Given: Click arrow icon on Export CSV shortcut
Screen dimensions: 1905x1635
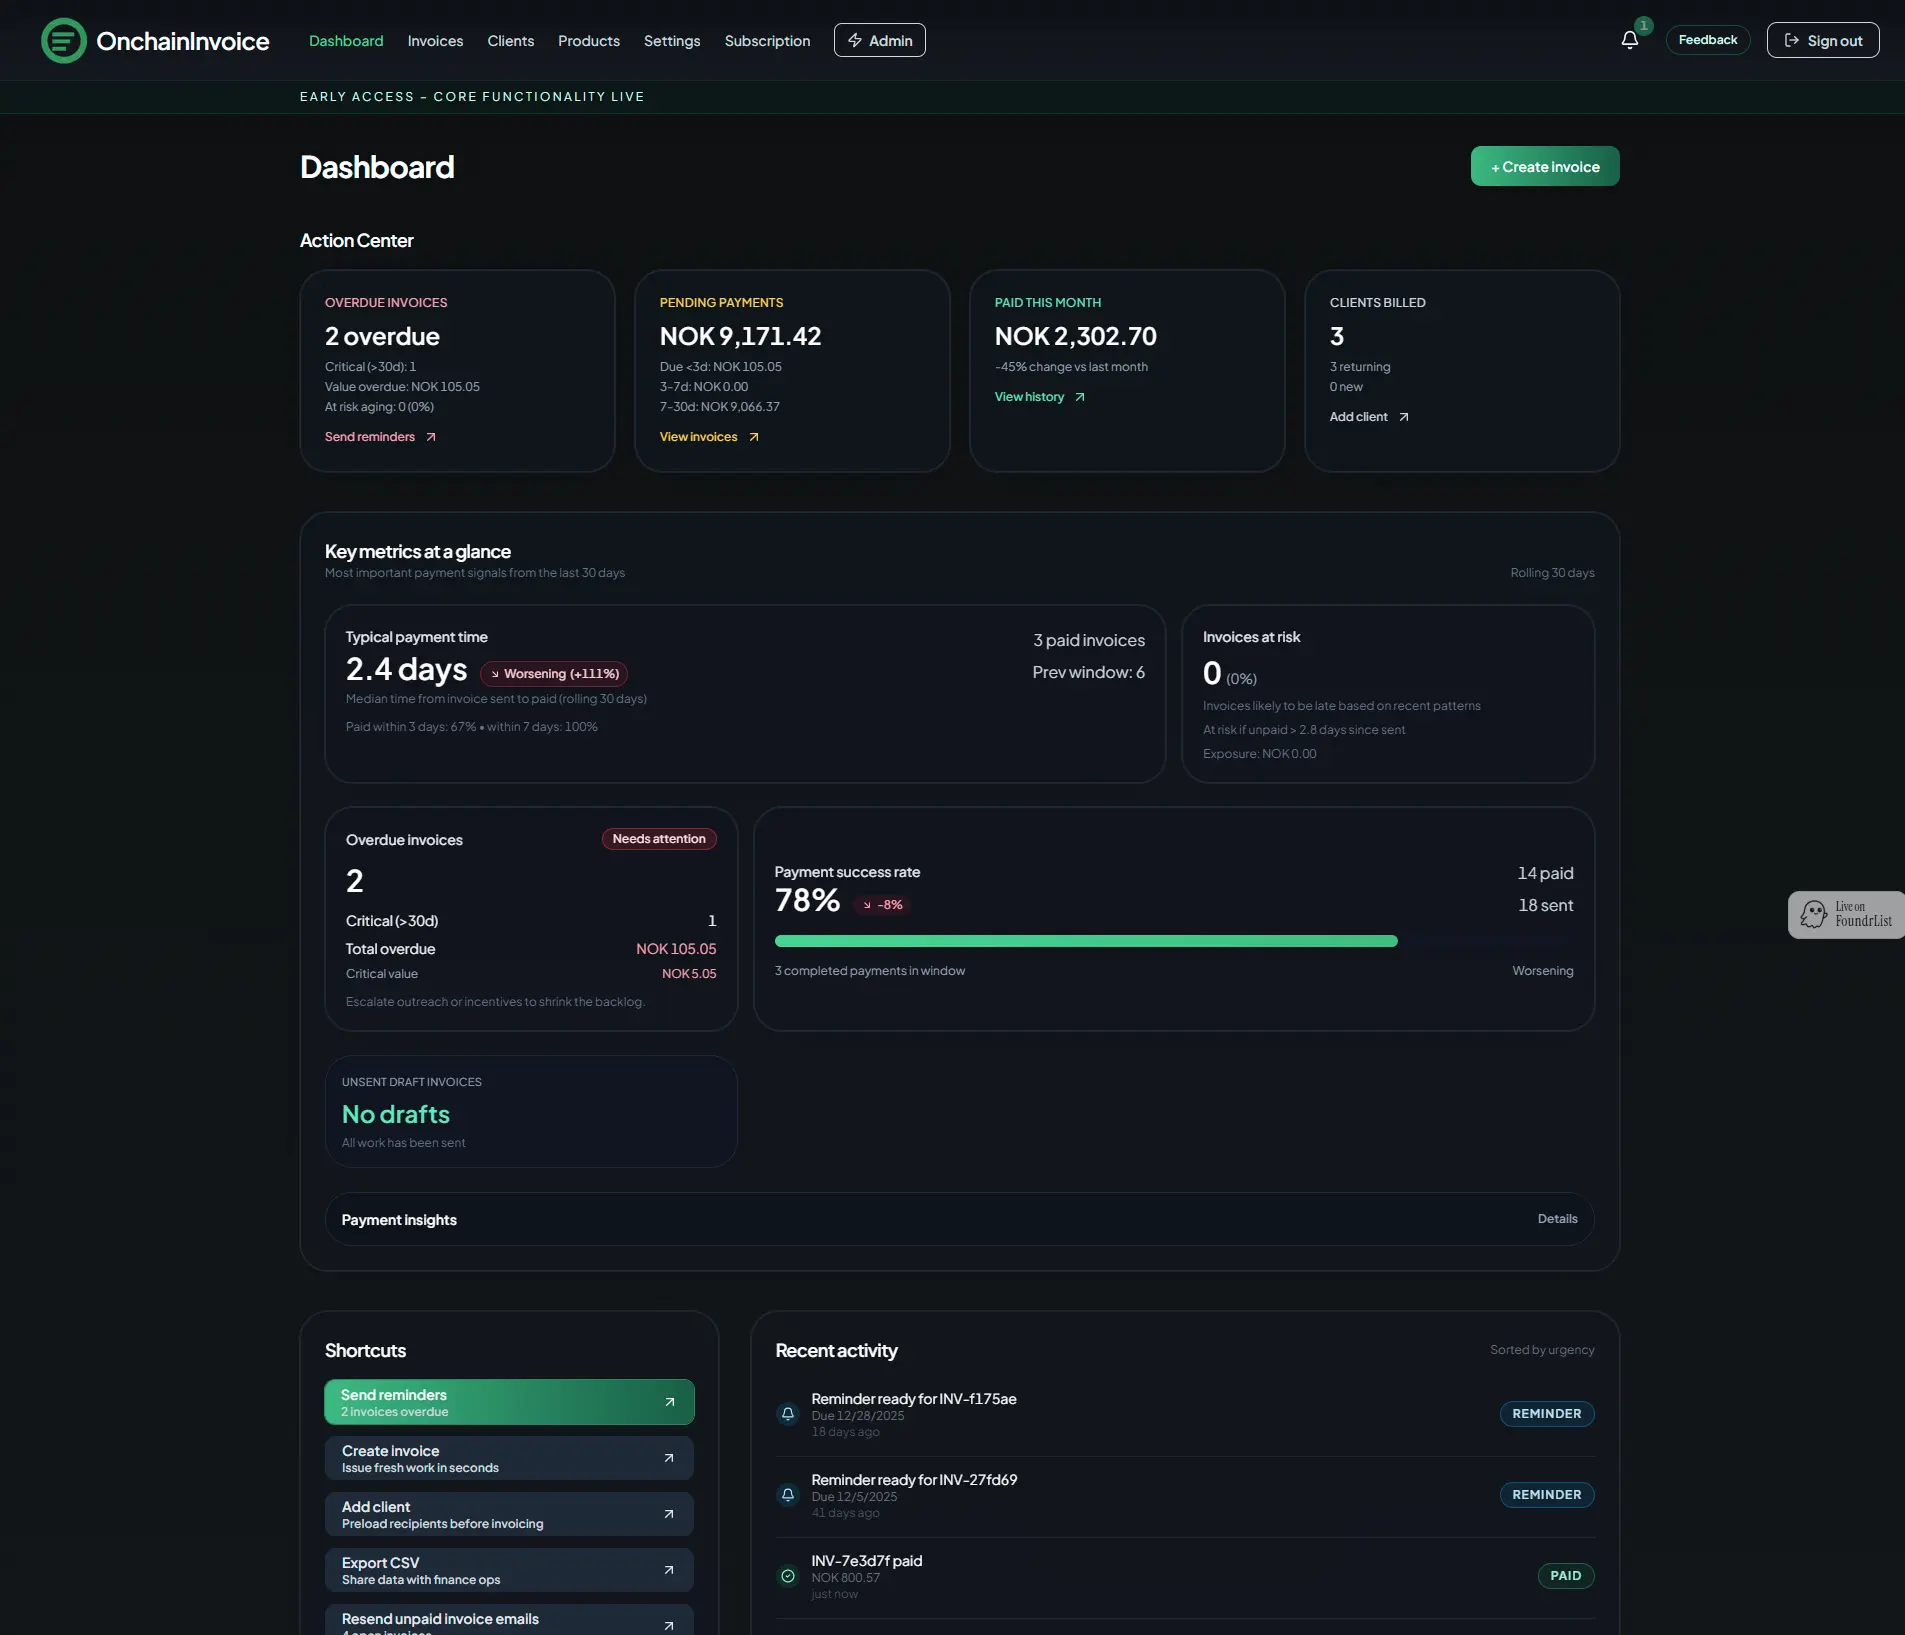Looking at the screenshot, I should 669,1570.
